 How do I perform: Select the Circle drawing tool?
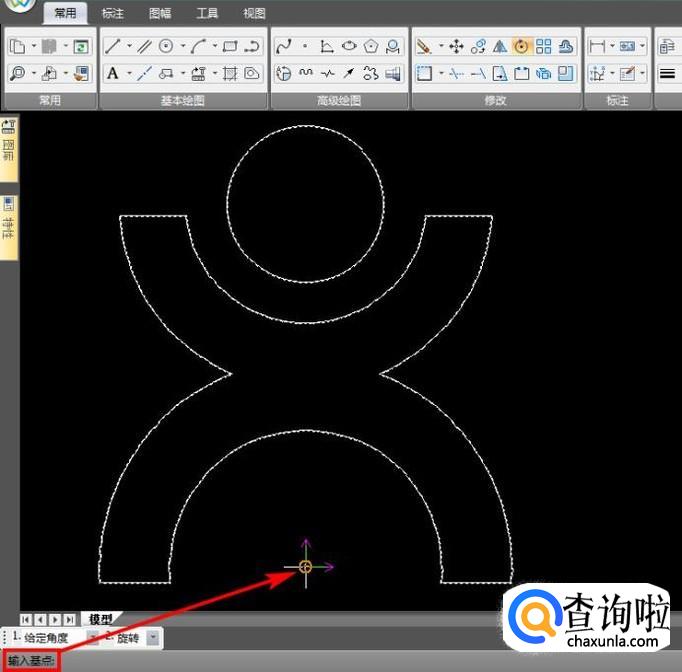(x=166, y=47)
